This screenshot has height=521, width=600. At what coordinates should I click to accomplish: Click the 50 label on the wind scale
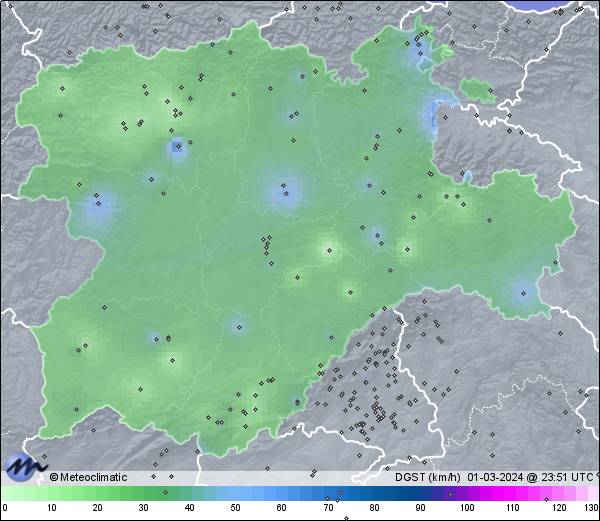235,508
